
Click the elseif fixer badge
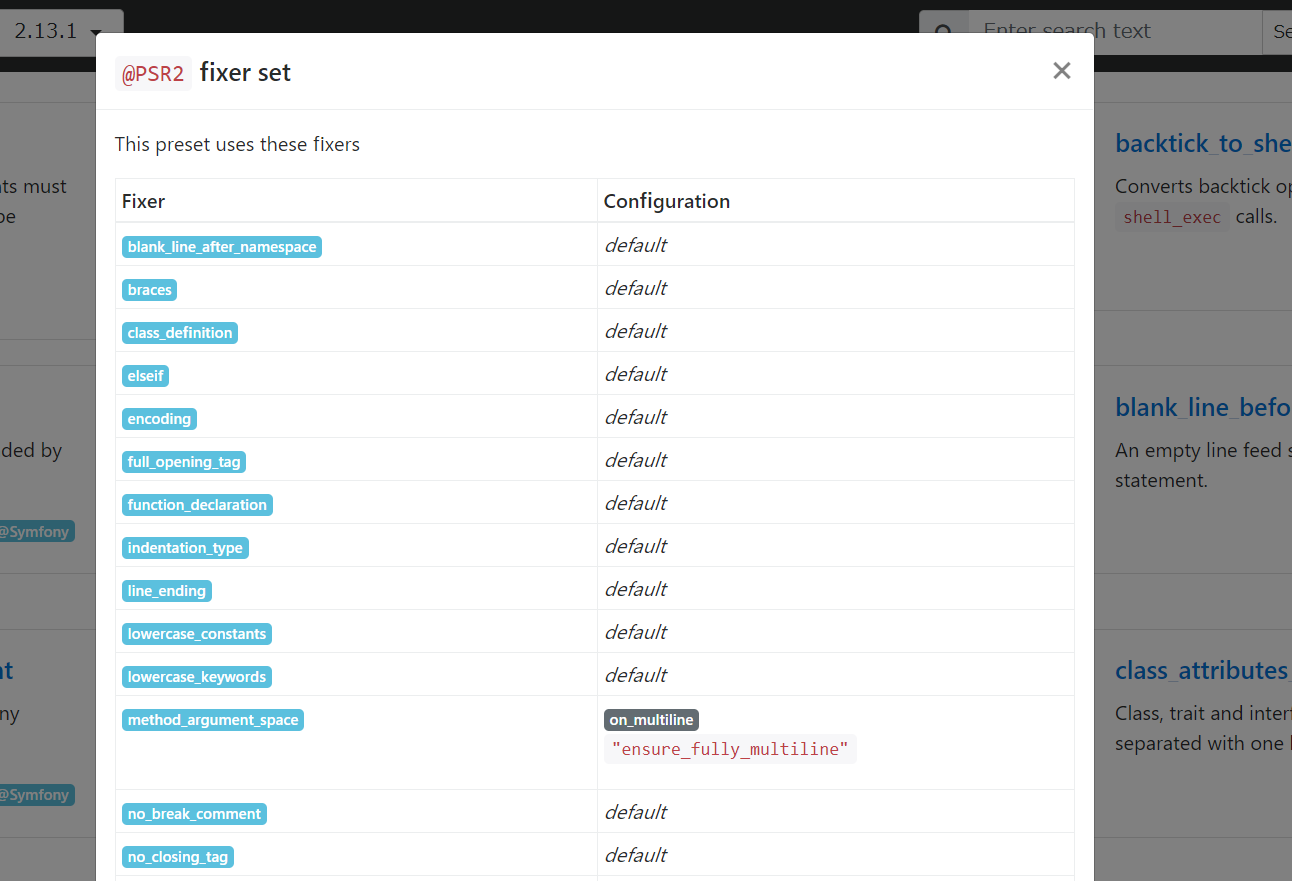pyautogui.click(x=146, y=376)
